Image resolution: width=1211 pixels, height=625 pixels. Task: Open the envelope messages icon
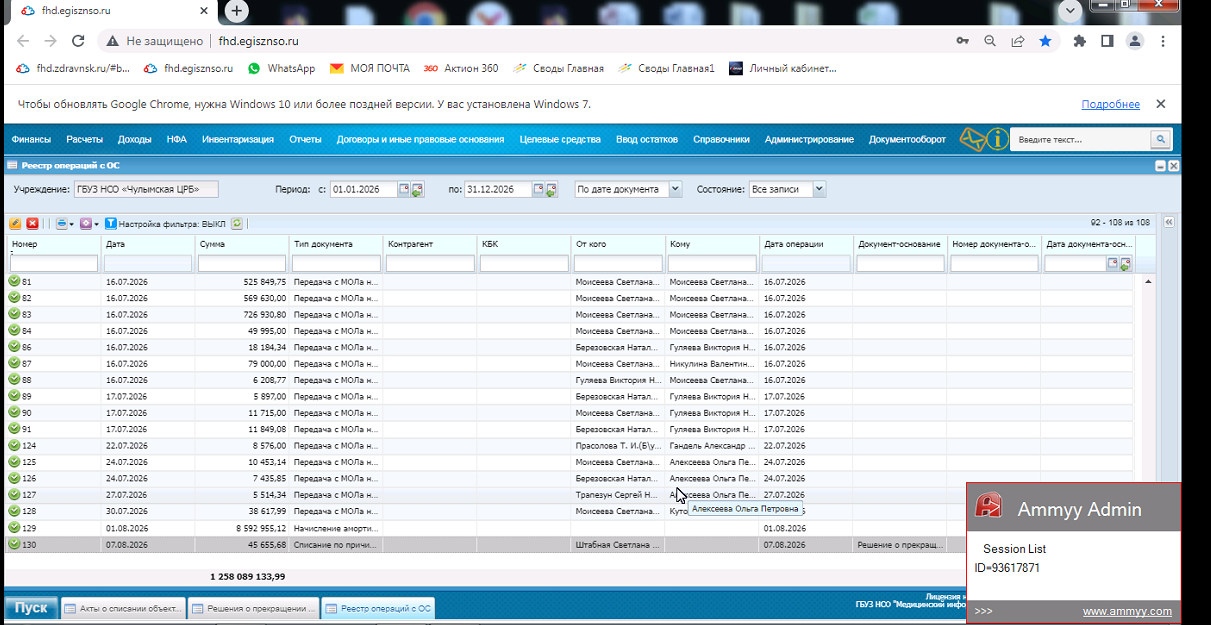click(972, 139)
